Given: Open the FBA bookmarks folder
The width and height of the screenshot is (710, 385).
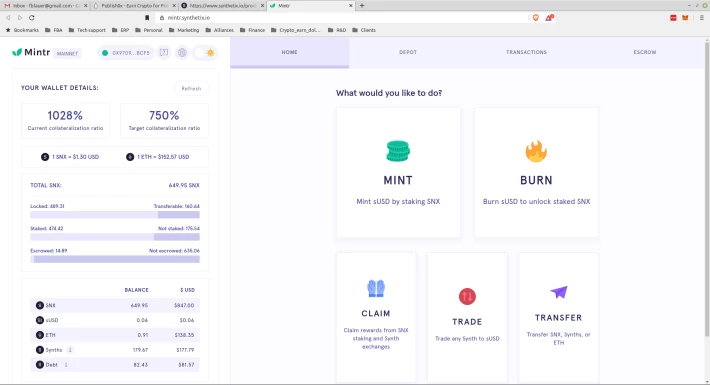Looking at the screenshot, I should pyautogui.click(x=54, y=30).
